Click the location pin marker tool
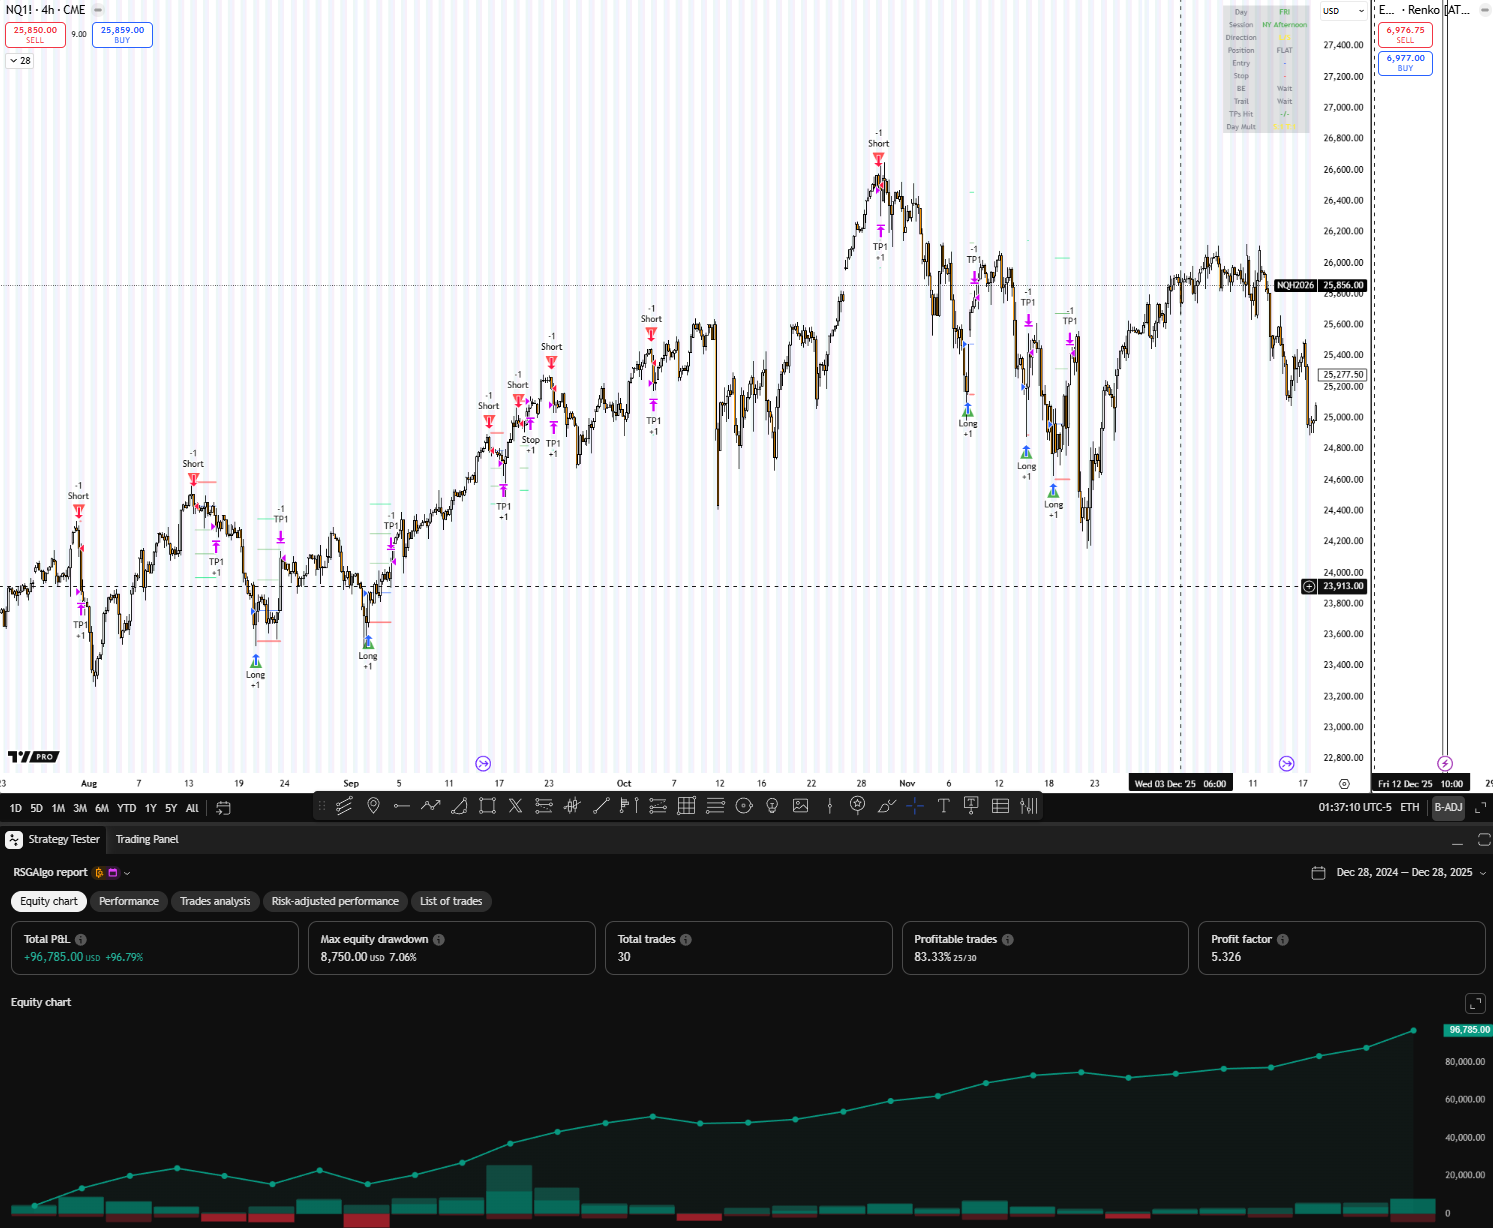The width and height of the screenshot is (1493, 1228). click(373, 806)
